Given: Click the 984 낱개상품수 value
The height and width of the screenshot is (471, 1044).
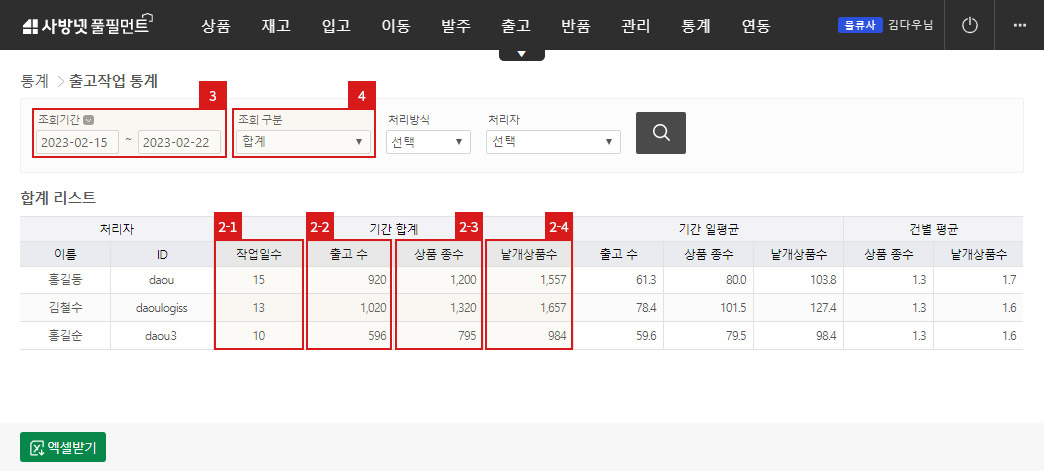Looking at the screenshot, I should click(x=556, y=336).
